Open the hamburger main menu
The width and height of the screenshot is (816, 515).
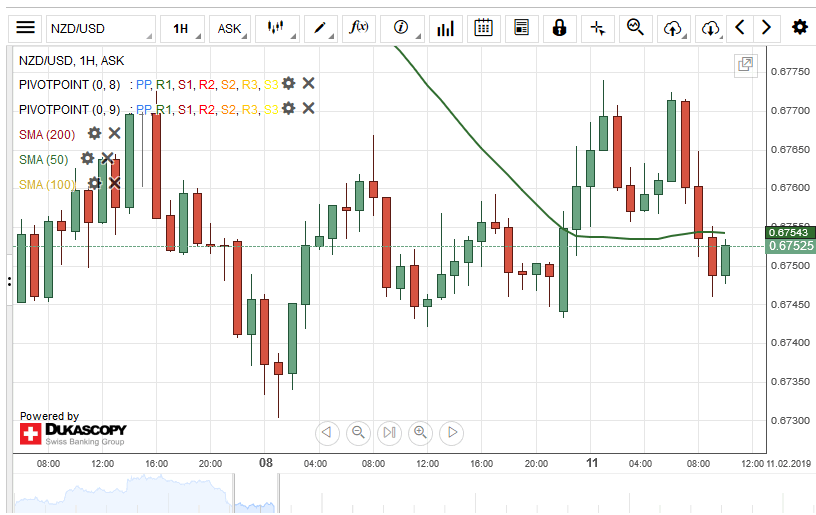(x=26, y=28)
